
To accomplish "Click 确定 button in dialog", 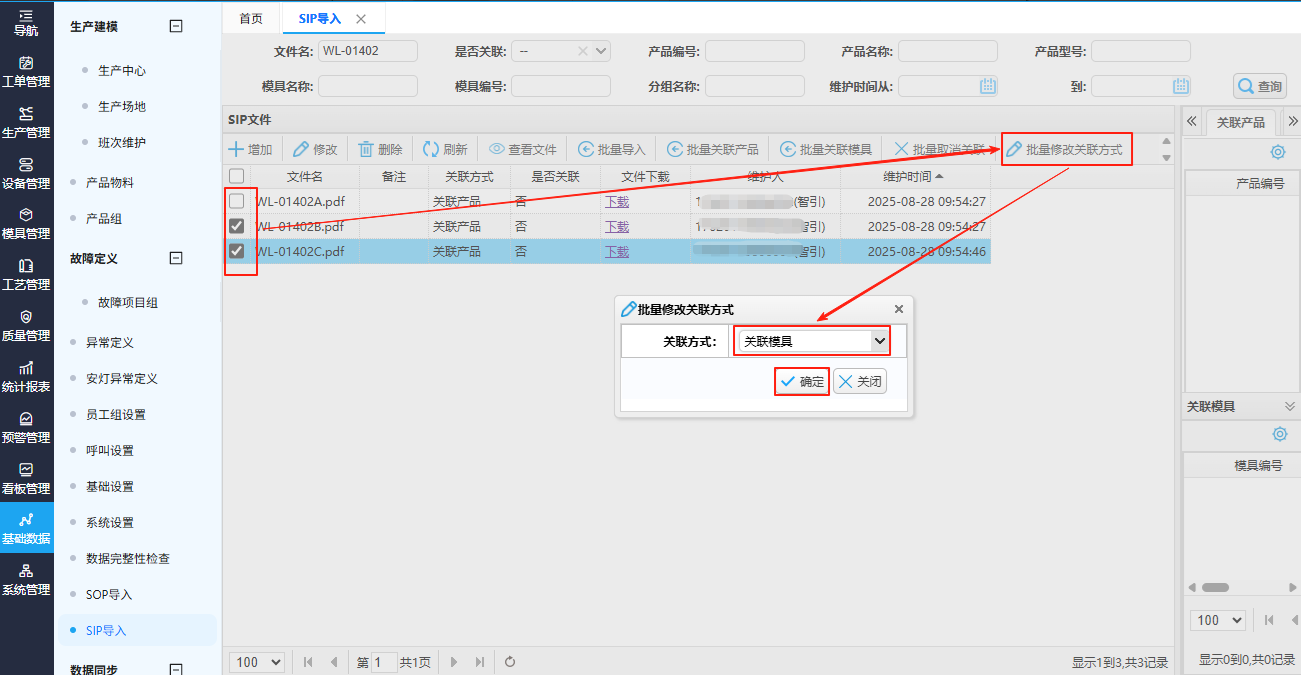I will pyautogui.click(x=802, y=381).
